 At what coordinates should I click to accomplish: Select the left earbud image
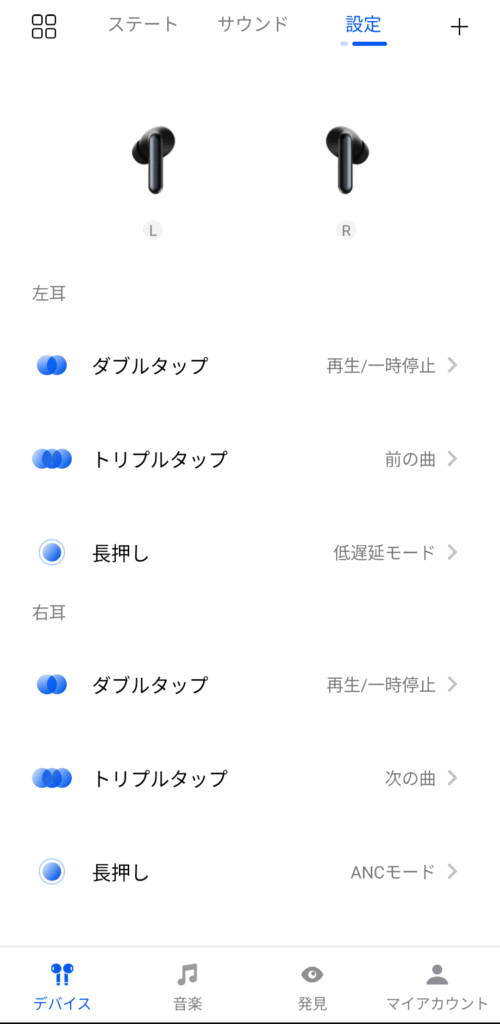point(153,160)
